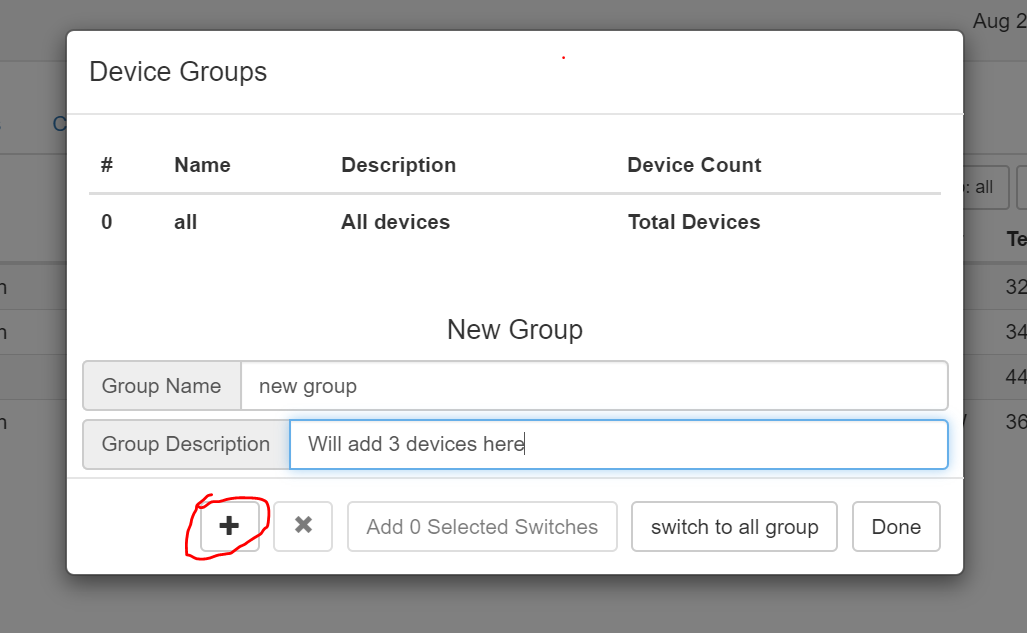Click the # column header

(x=107, y=165)
